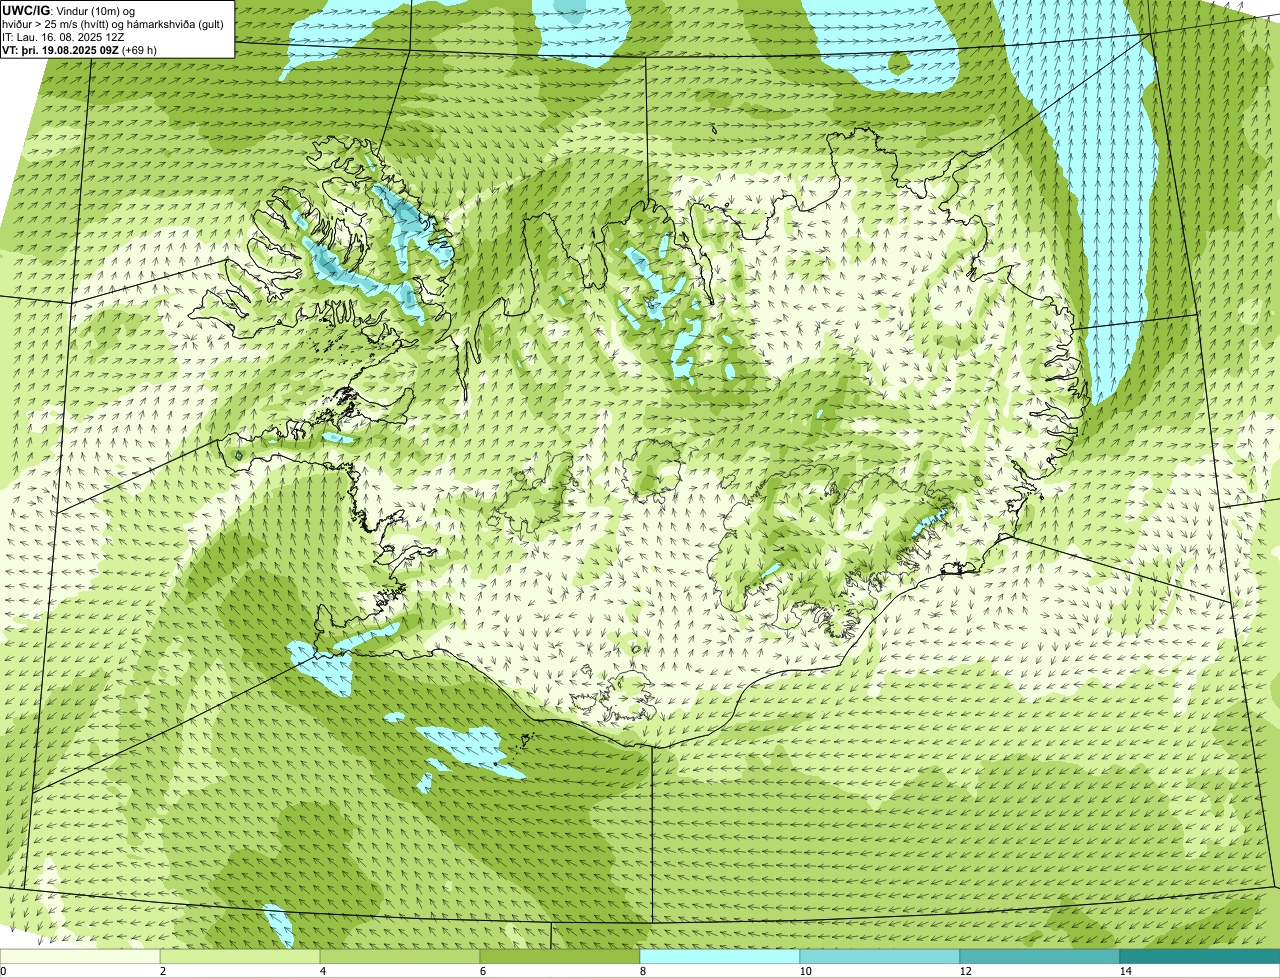Click the "hviður > 25 m/s" description line

click(x=113, y=23)
